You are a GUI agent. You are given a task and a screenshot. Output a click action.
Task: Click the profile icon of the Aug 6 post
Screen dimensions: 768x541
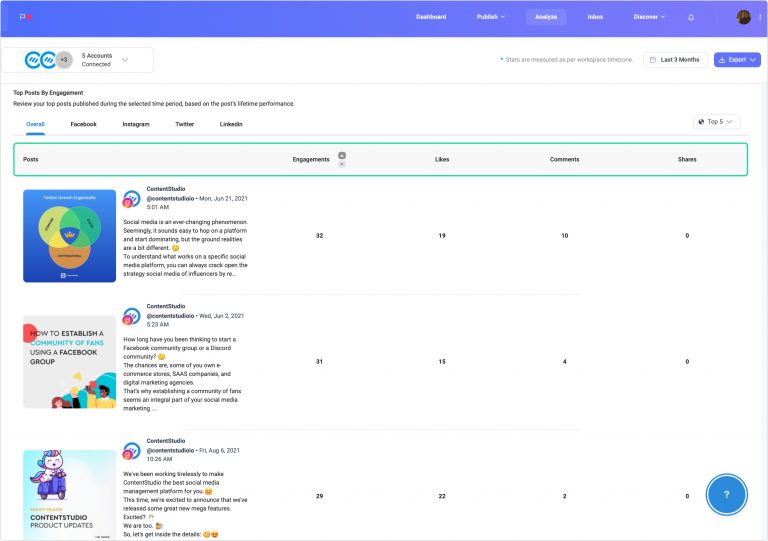(131, 451)
